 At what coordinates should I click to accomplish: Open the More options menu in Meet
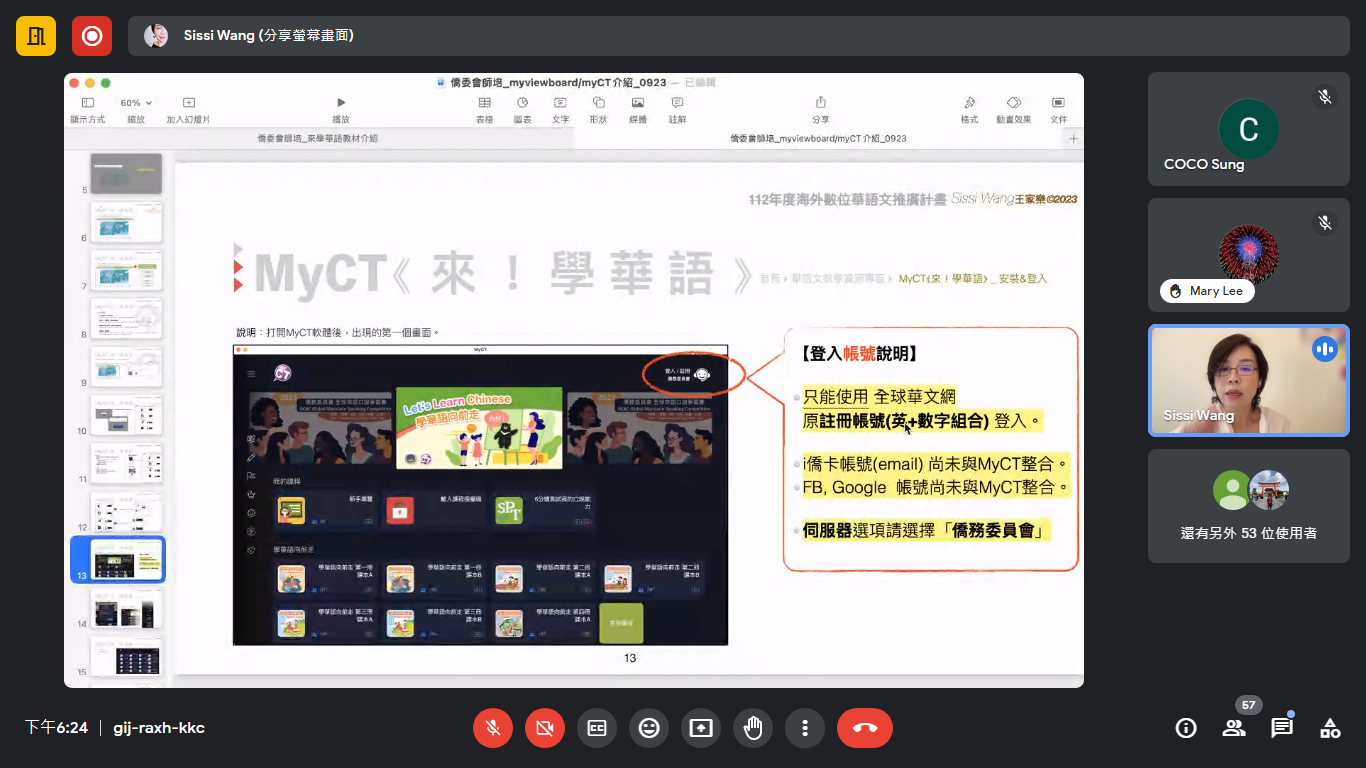pyautogui.click(x=805, y=728)
